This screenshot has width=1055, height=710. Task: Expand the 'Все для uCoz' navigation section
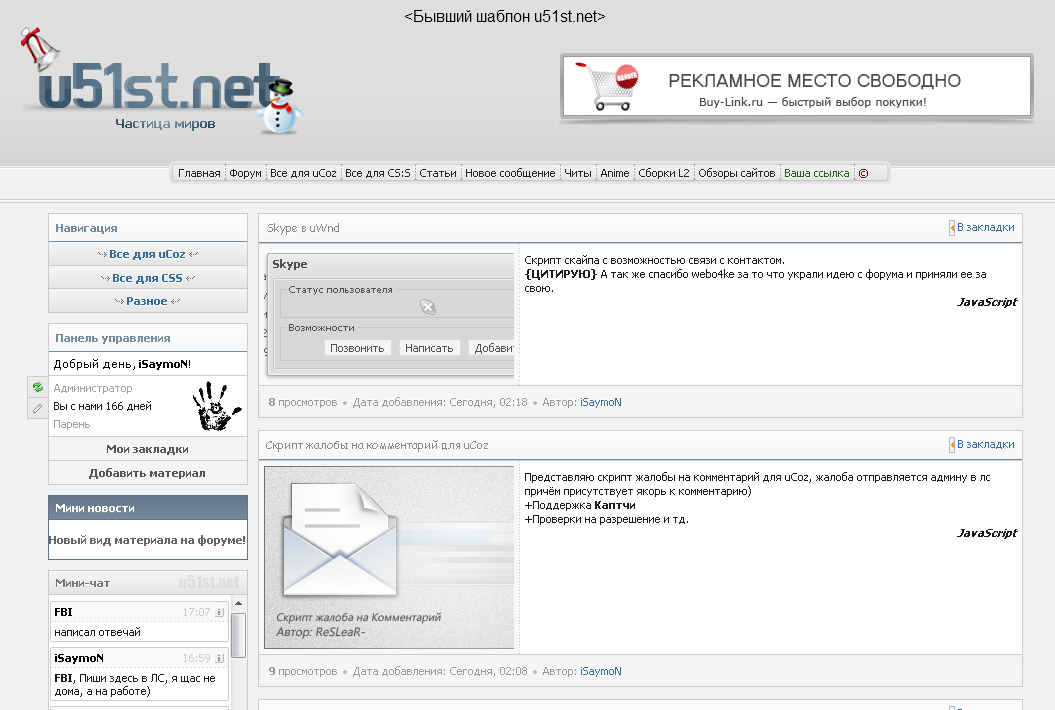click(x=147, y=255)
